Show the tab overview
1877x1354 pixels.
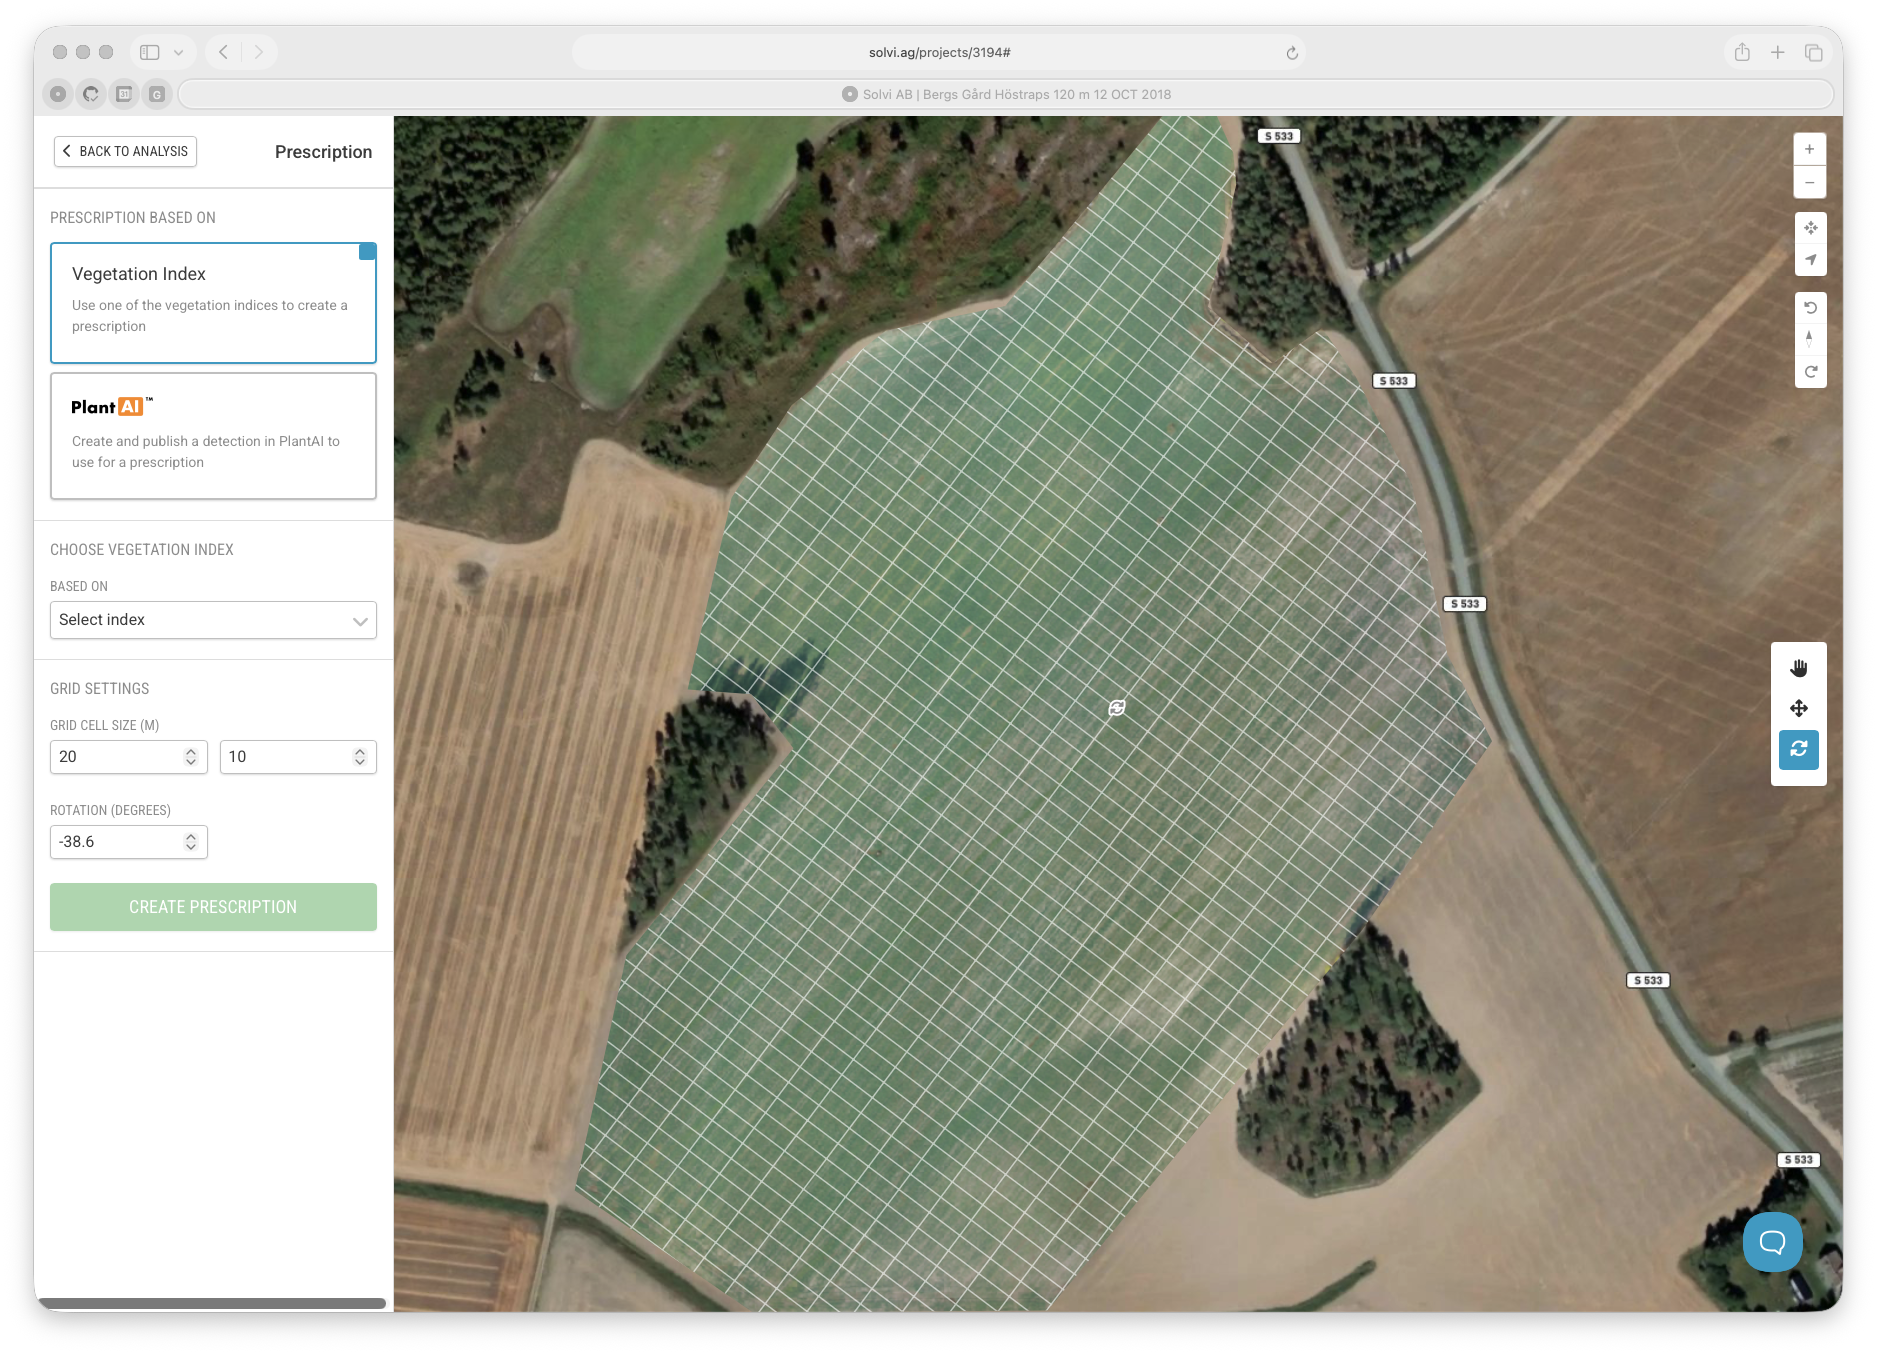(1813, 52)
